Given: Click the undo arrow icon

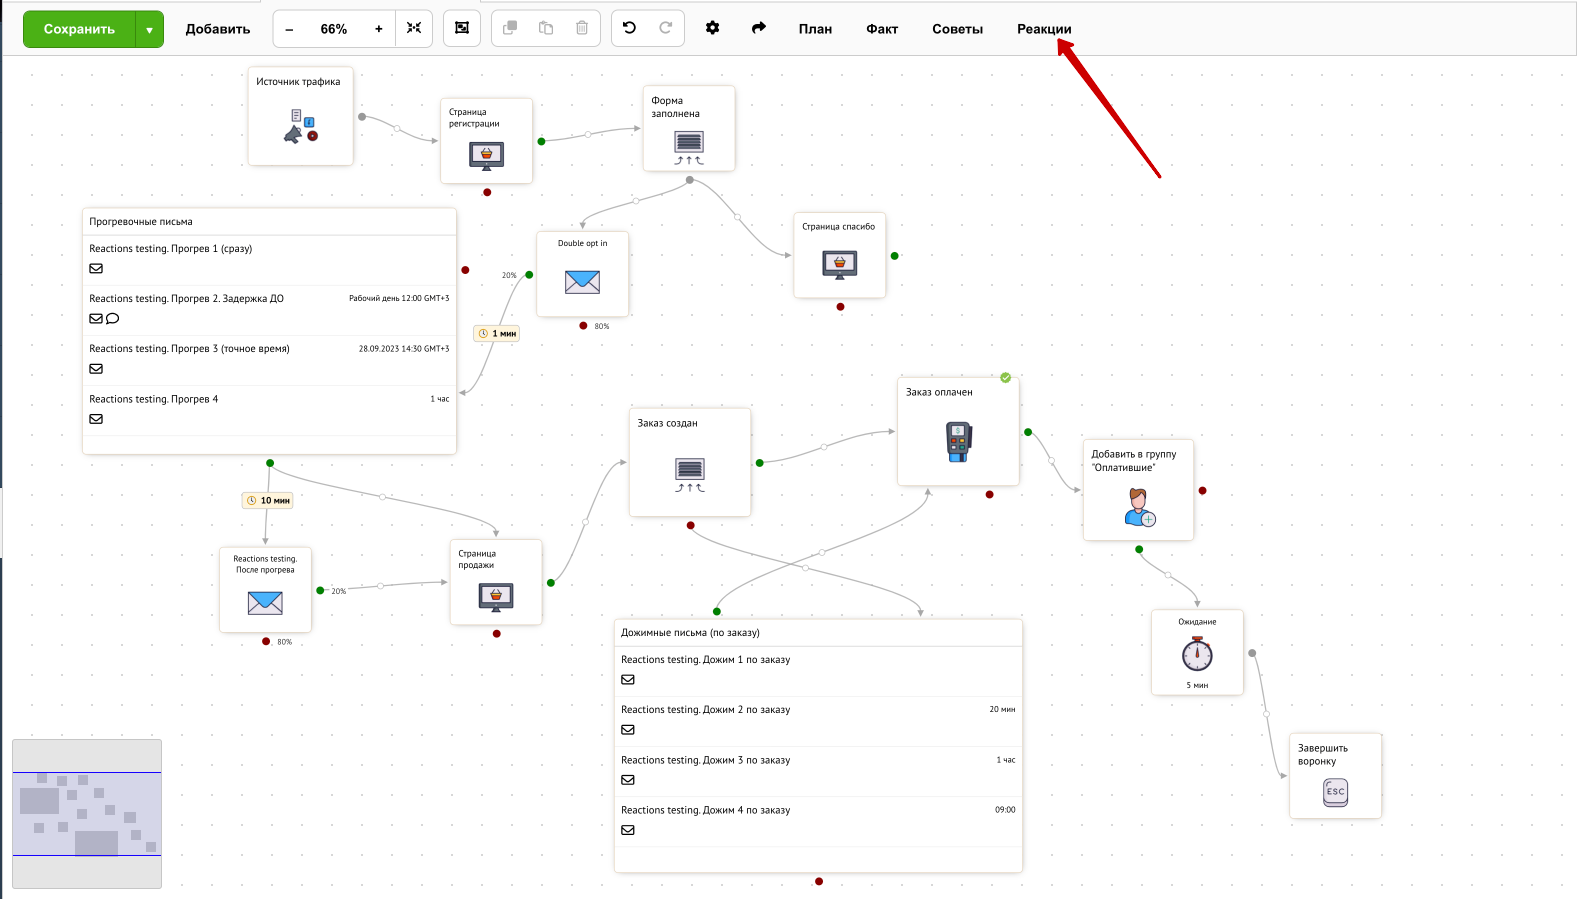Looking at the screenshot, I should tap(629, 28).
